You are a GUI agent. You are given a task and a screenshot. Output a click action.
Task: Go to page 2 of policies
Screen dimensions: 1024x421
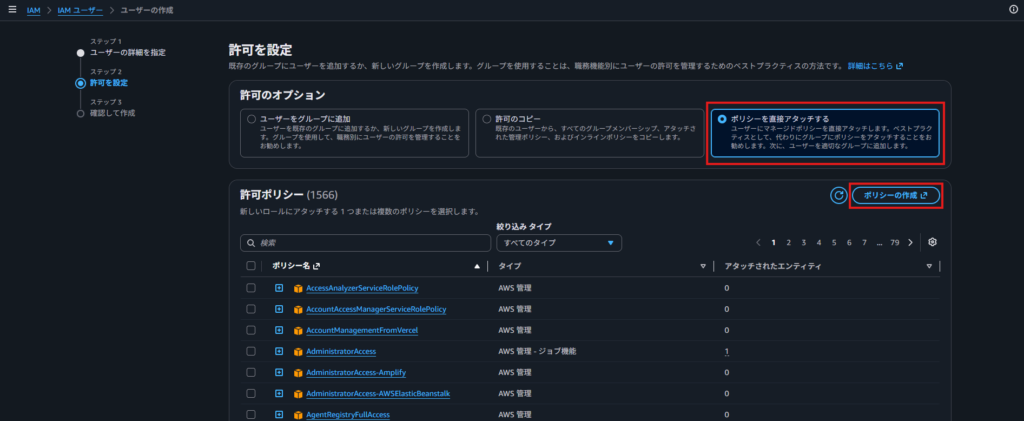click(x=788, y=243)
